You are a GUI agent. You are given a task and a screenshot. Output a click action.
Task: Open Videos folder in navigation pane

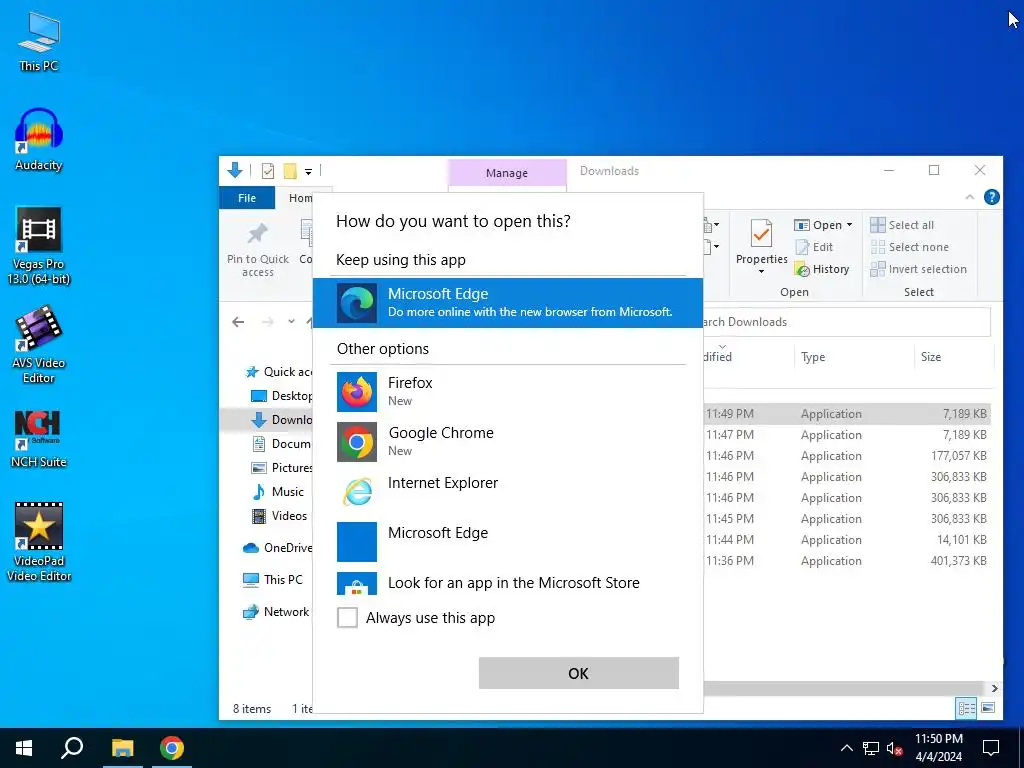click(x=280, y=516)
